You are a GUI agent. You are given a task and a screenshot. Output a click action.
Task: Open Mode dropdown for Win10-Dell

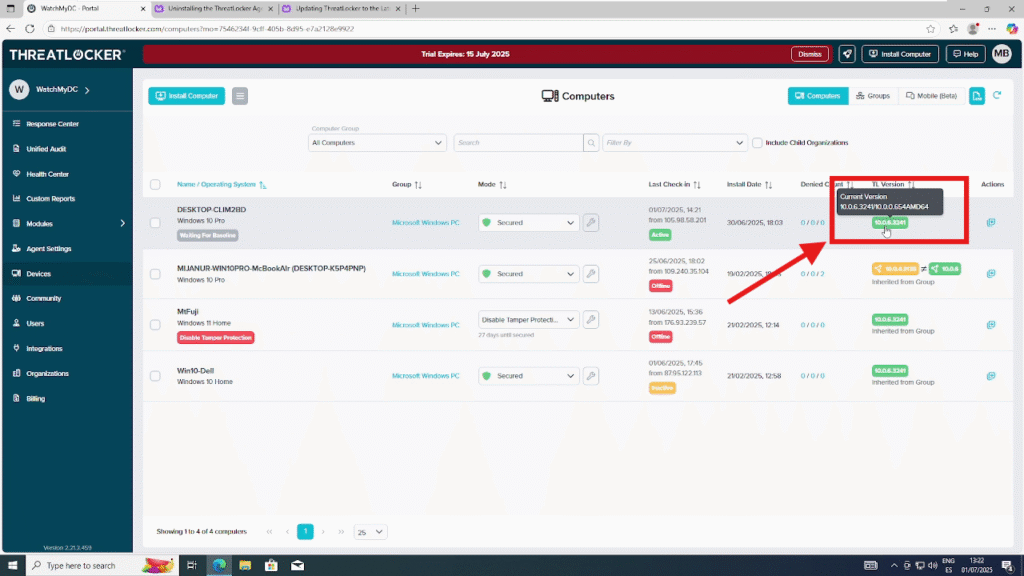(x=528, y=376)
